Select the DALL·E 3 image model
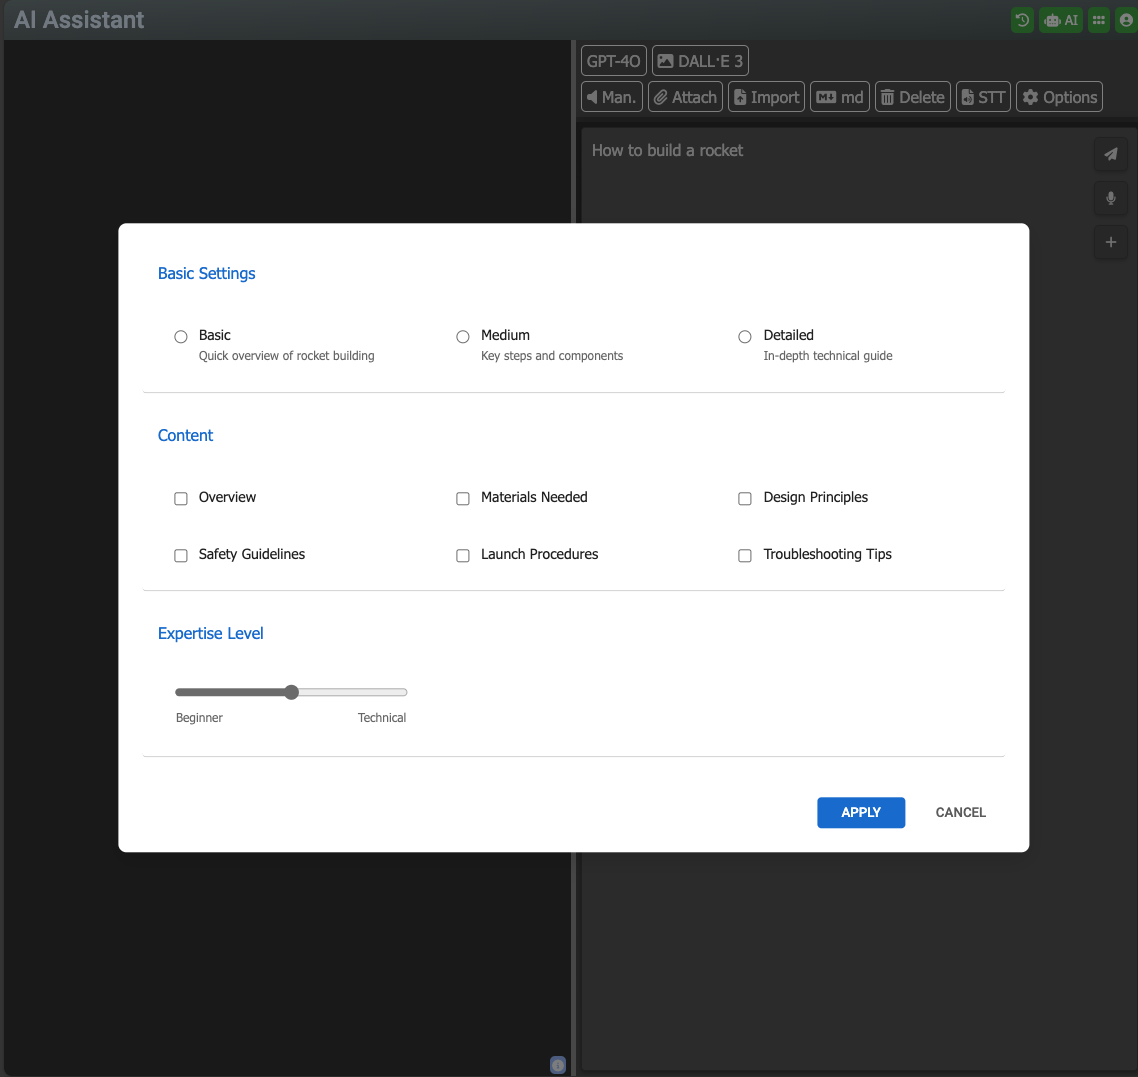Screen dimensions: 1138x1077 (700, 61)
